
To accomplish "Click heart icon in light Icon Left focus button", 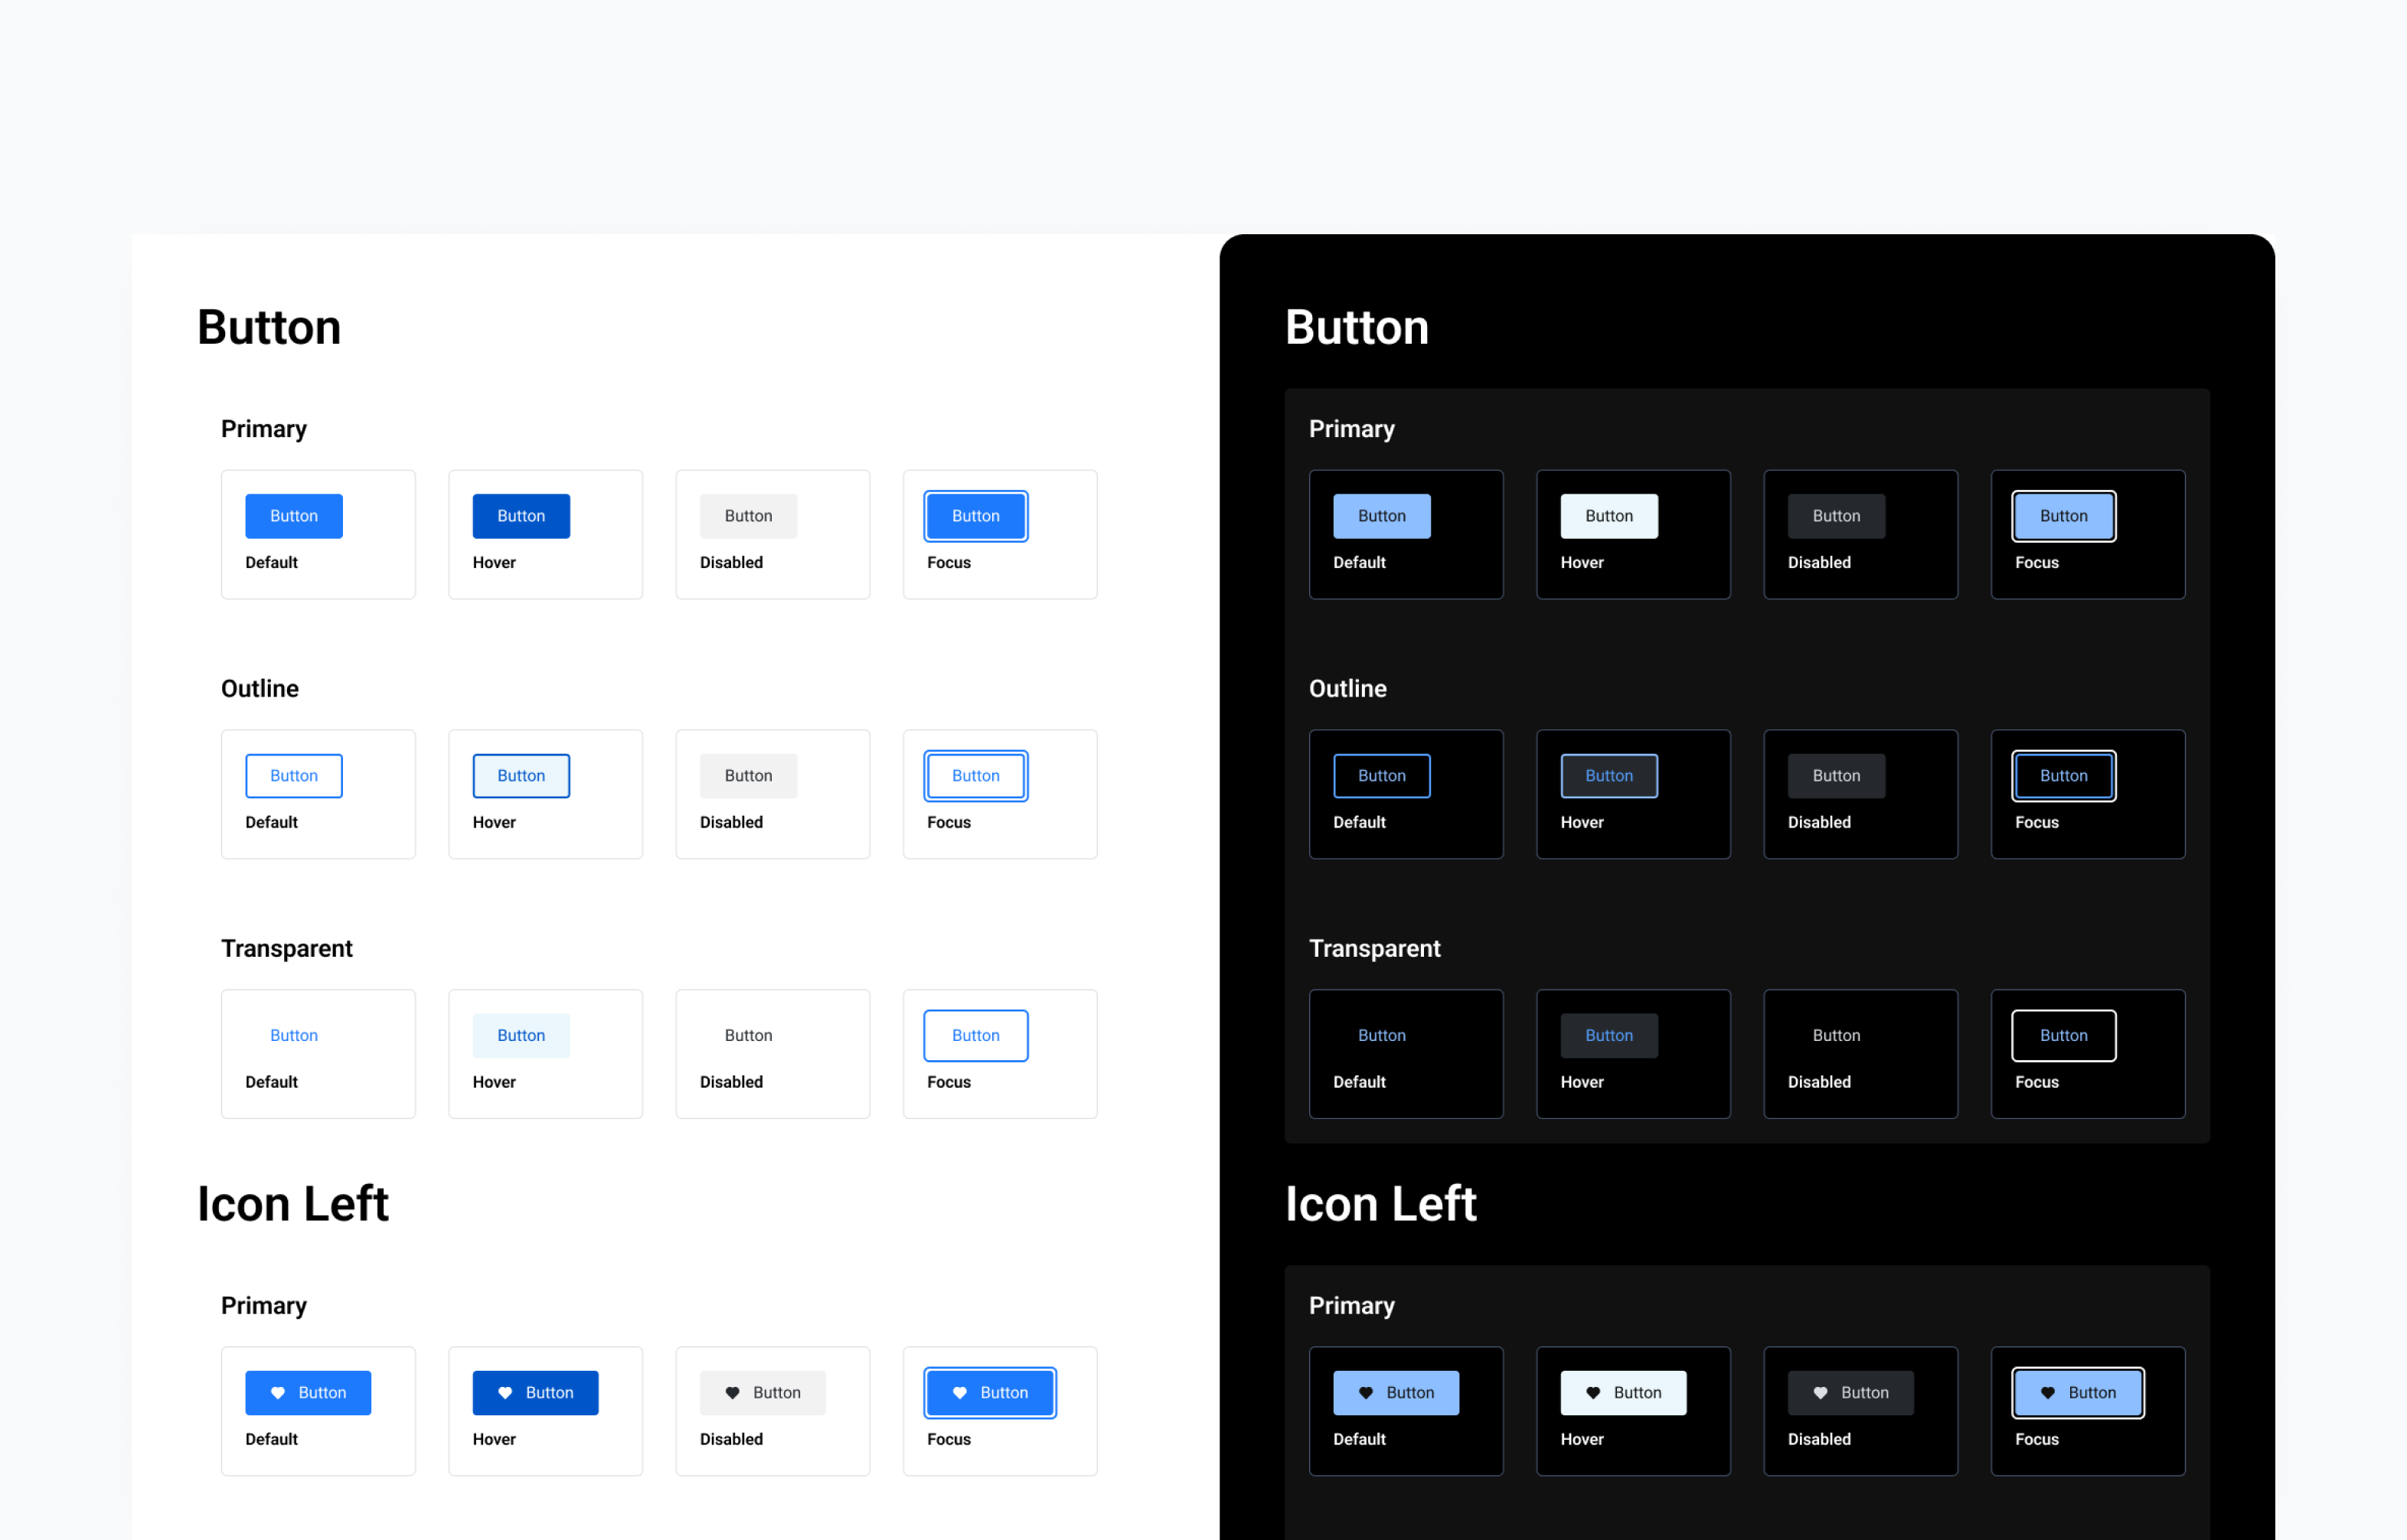I will pos(960,1393).
